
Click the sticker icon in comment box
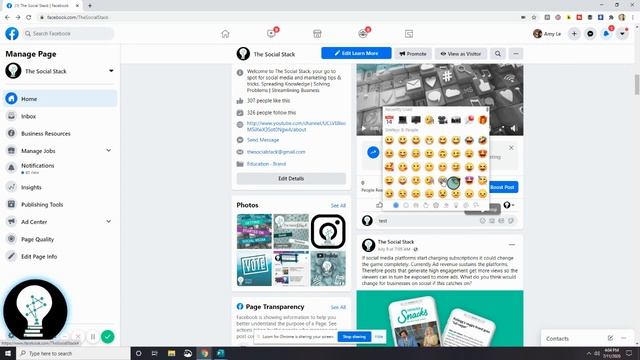click(511, 221)
